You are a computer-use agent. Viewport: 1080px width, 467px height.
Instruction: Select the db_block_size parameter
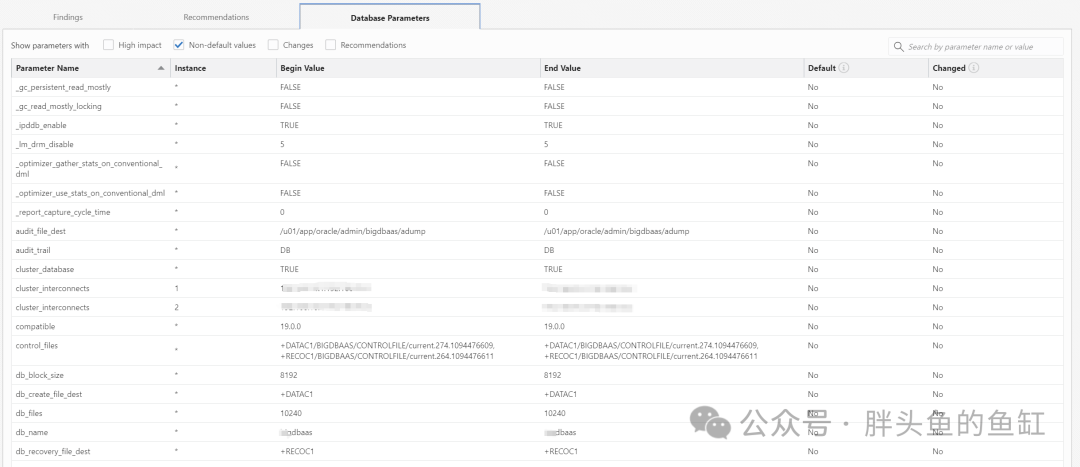pyautogui.click(x=40, y=375)
